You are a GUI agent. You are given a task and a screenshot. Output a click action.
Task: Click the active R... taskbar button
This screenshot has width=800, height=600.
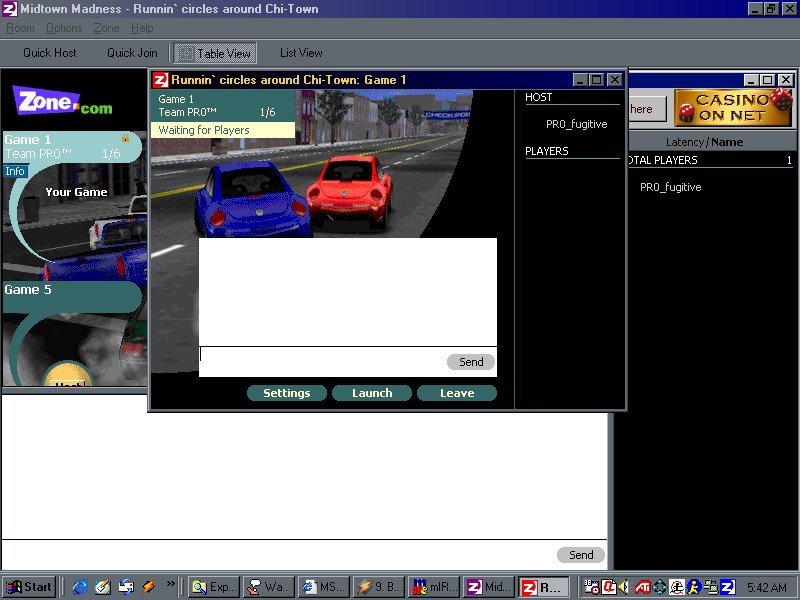tap(544, 587)
